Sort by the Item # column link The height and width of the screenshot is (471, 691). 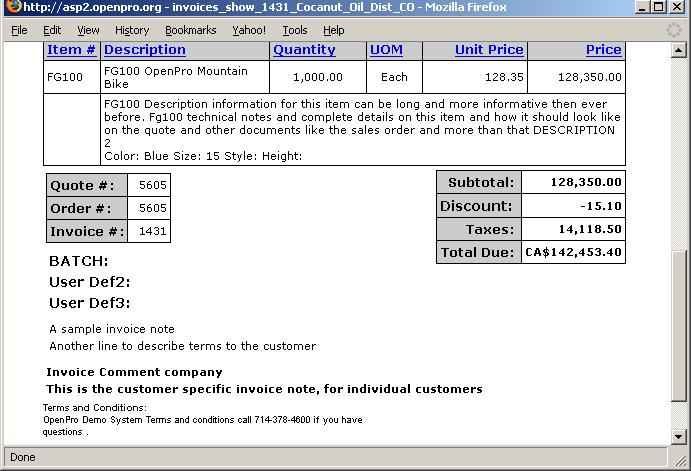pyautogui.click(x=71, y=49)
